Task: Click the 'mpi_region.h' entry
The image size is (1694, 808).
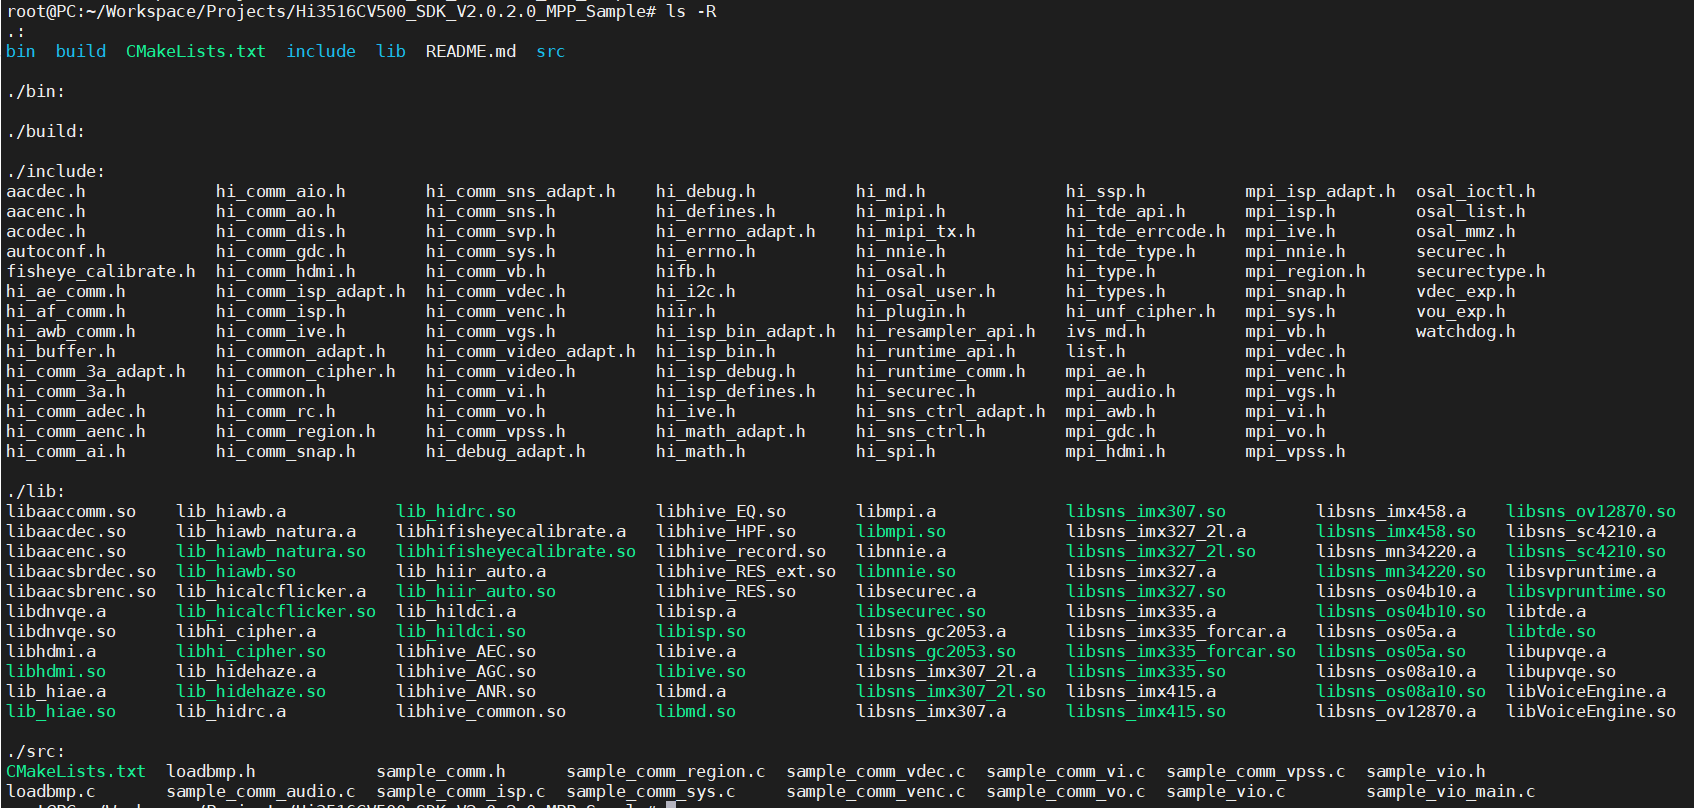Action: 1306,271
